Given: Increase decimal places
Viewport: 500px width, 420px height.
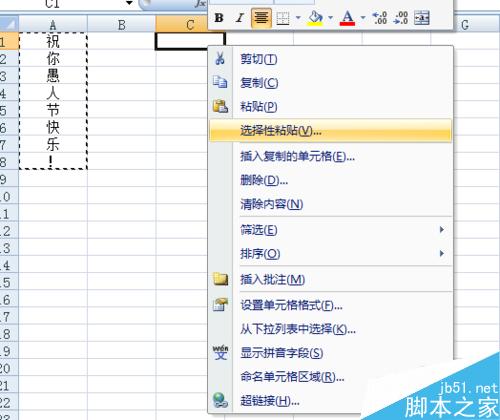Looking at the screenshot, I should coord(379,18).
